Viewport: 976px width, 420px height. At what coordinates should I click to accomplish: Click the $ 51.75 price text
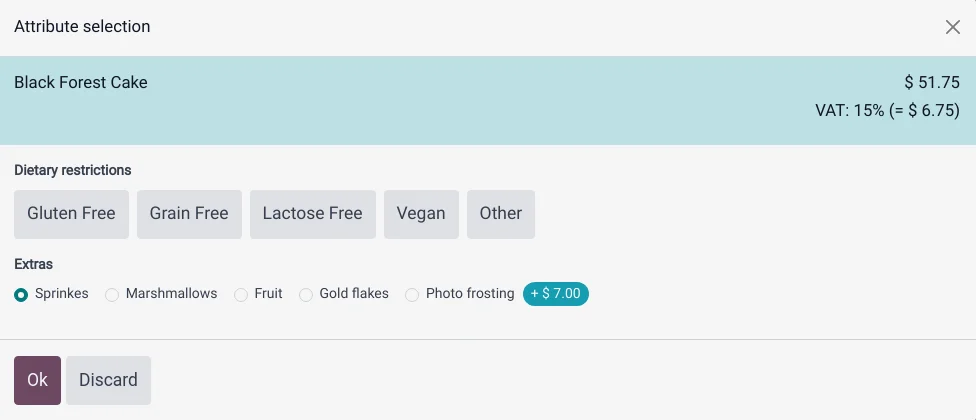(932, 83)
